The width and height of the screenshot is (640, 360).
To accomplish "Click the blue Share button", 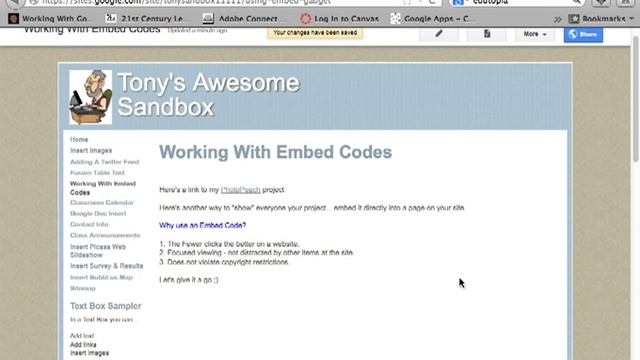I will [583, 35].
